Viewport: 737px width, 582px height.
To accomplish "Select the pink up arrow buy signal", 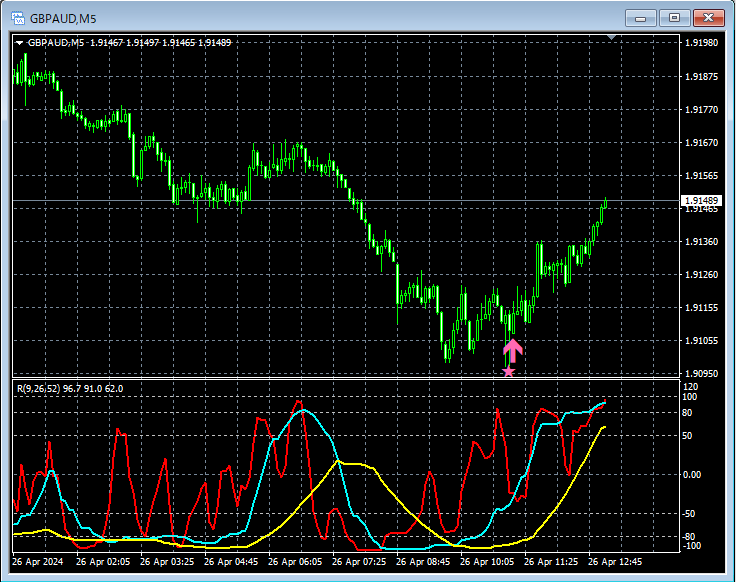I will click(x=513, y=351).
